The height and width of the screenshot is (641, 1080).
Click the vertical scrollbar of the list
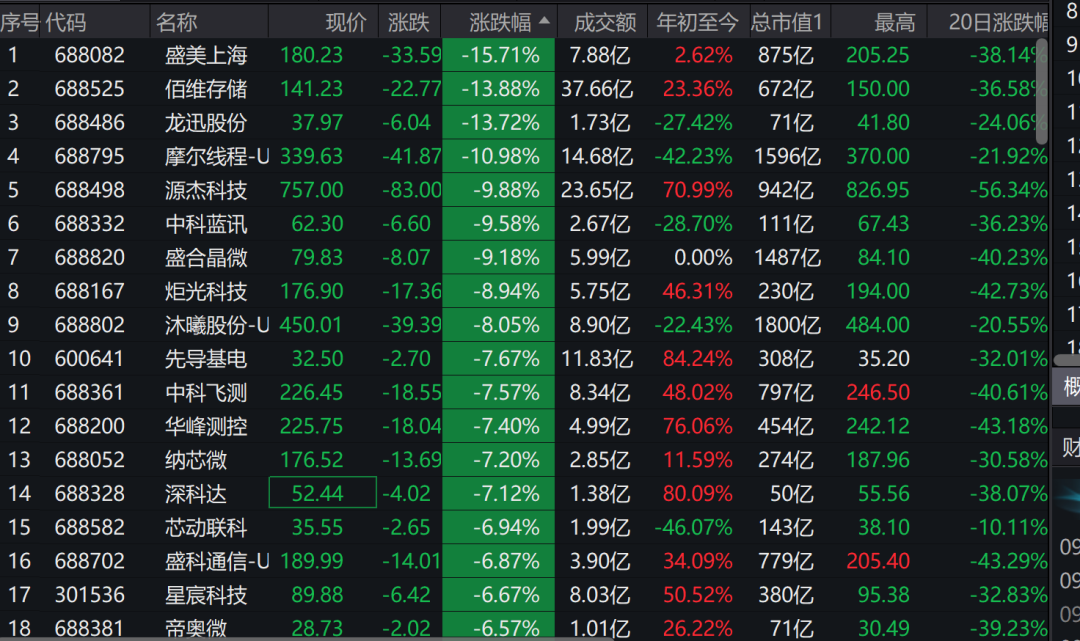click(1042, 91)
